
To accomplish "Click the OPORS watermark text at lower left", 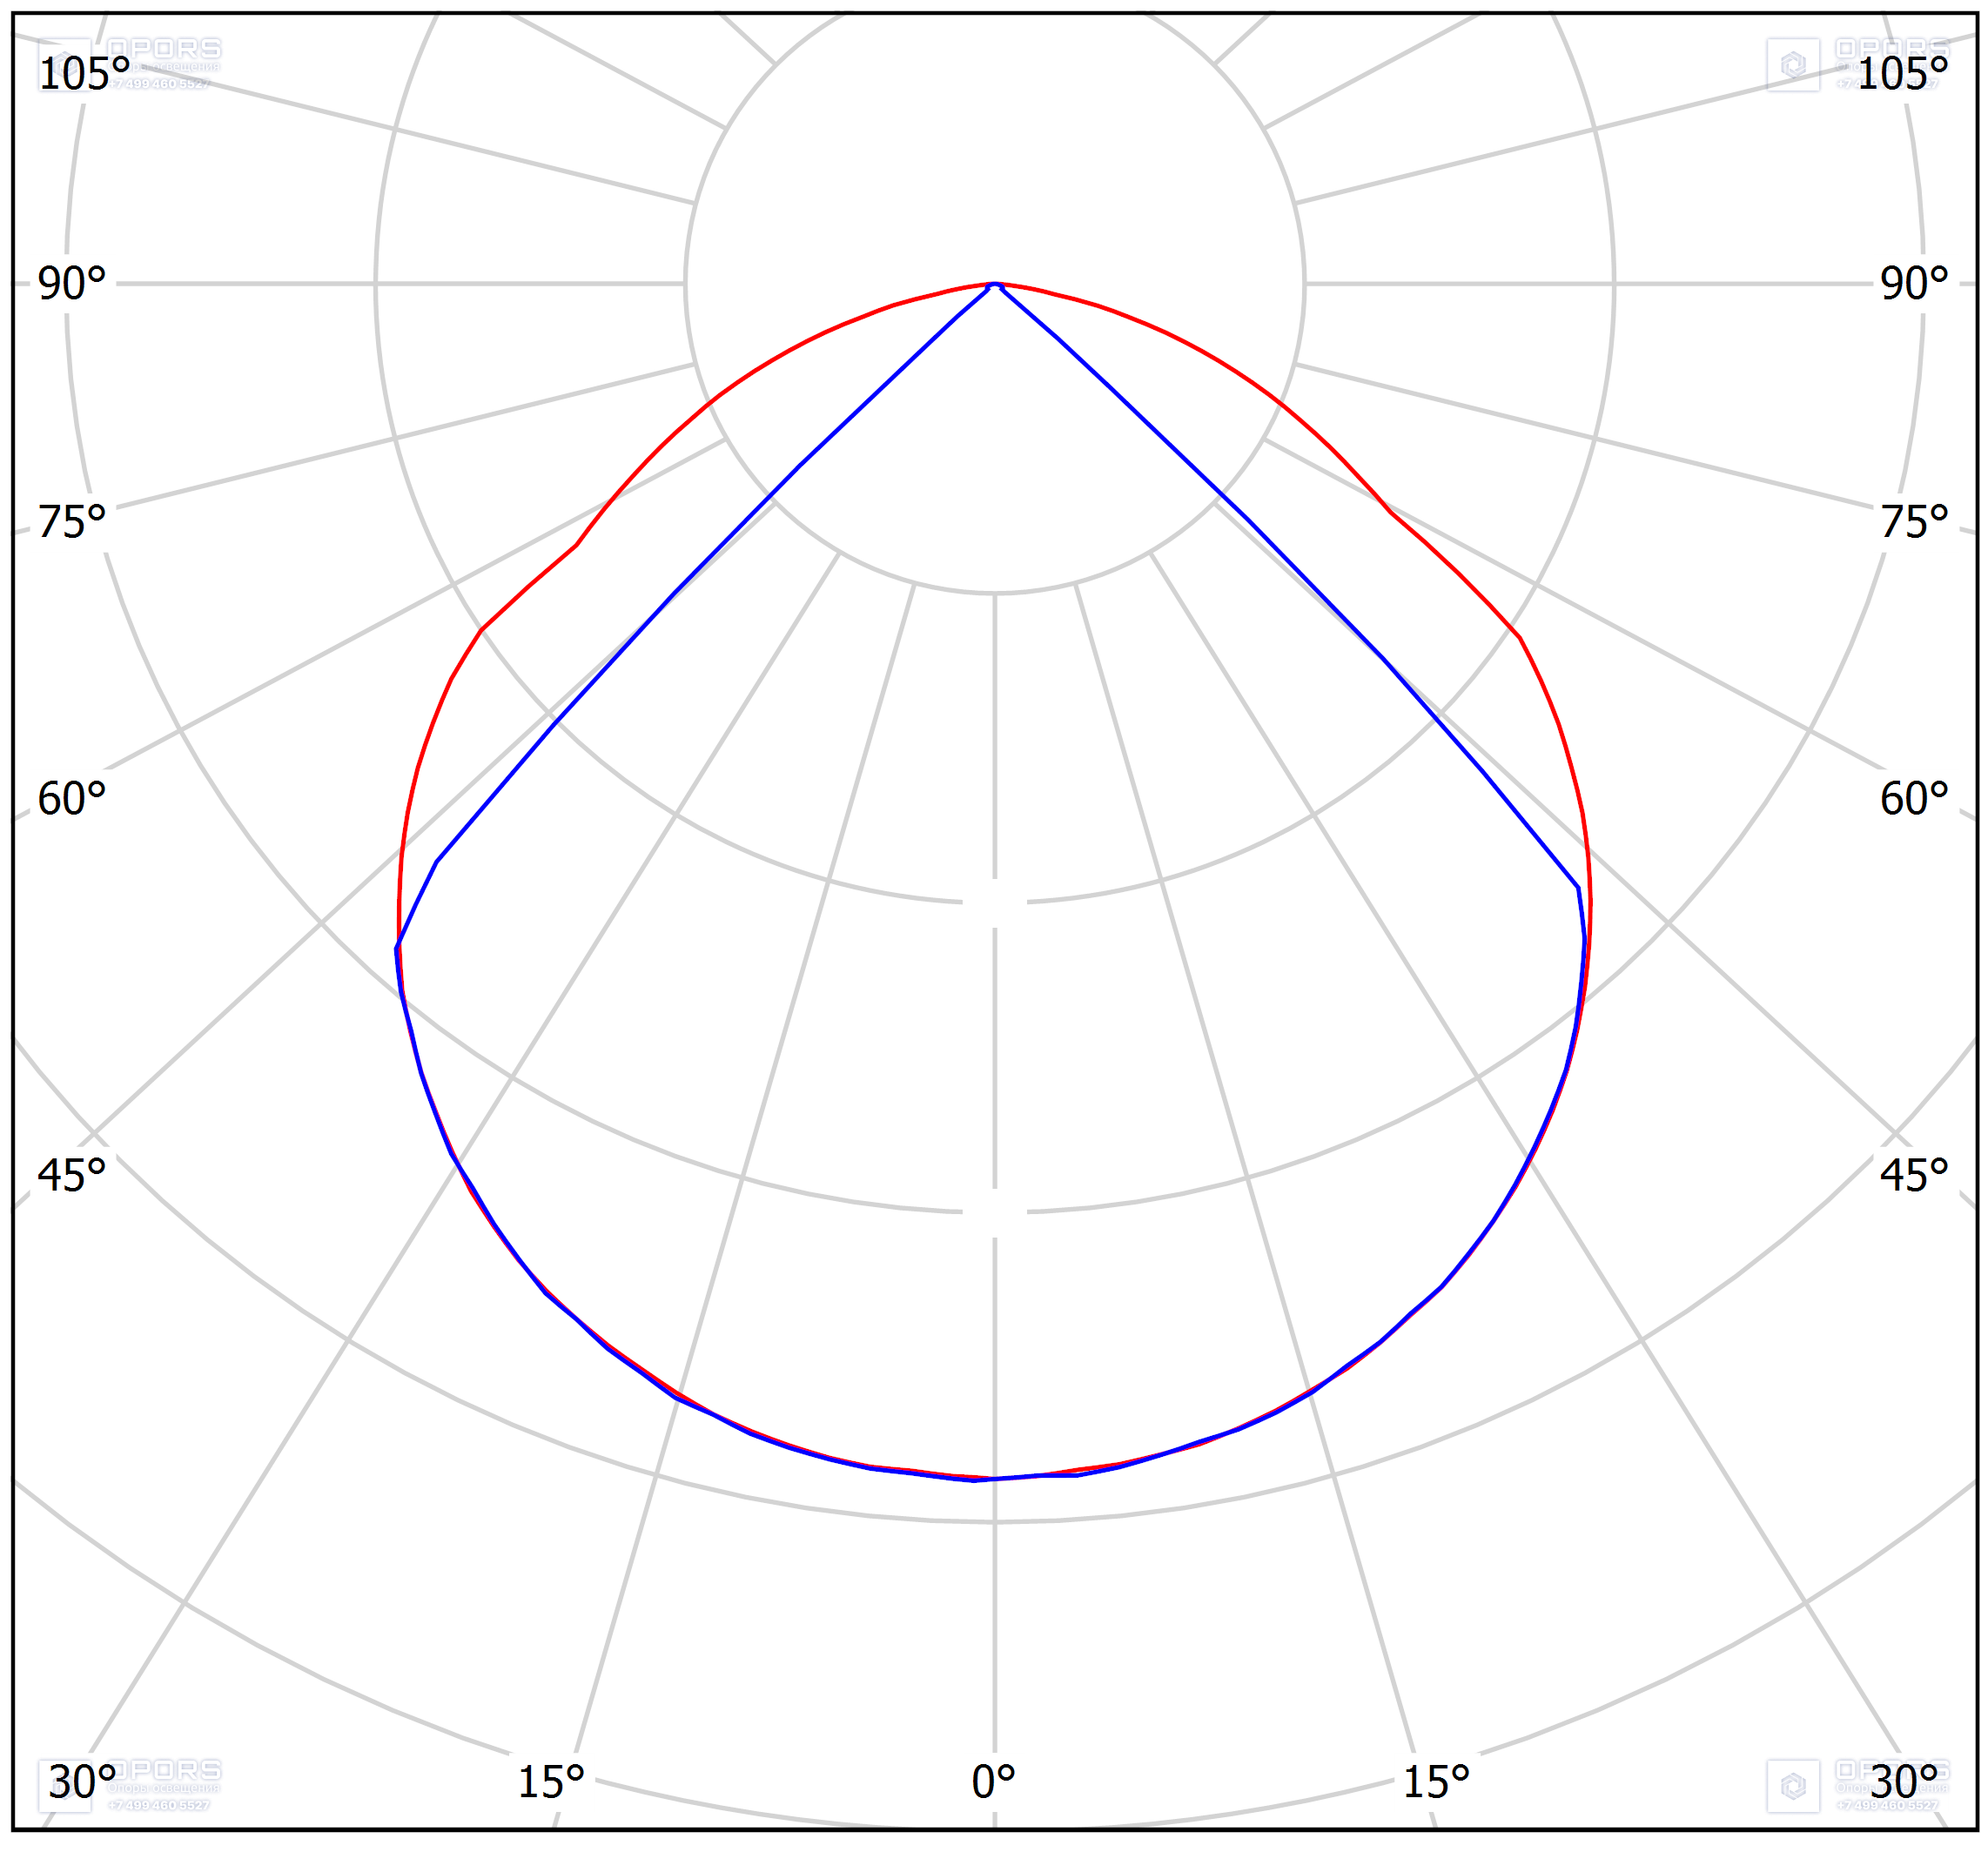I will click(x=164, y=1770).
